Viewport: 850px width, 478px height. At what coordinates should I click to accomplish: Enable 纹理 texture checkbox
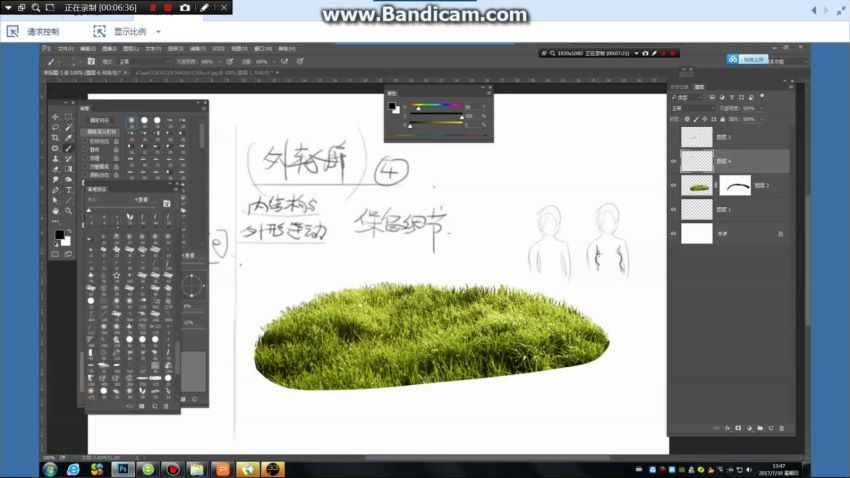[85, 158]
